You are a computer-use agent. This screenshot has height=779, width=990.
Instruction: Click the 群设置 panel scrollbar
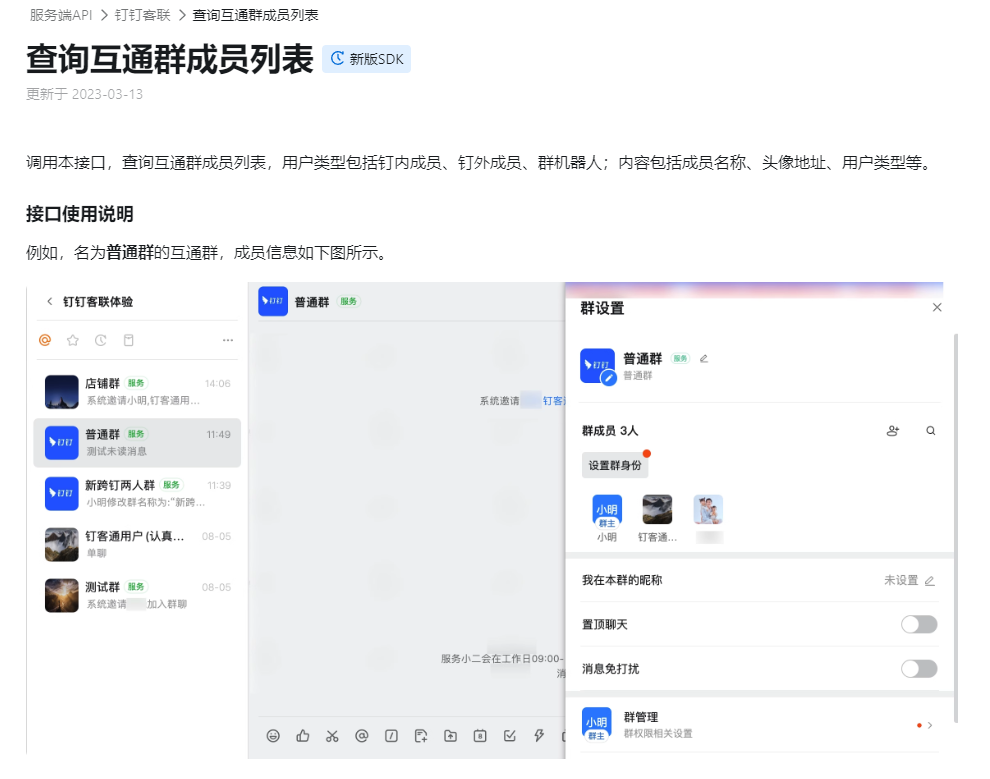point(956,528)
